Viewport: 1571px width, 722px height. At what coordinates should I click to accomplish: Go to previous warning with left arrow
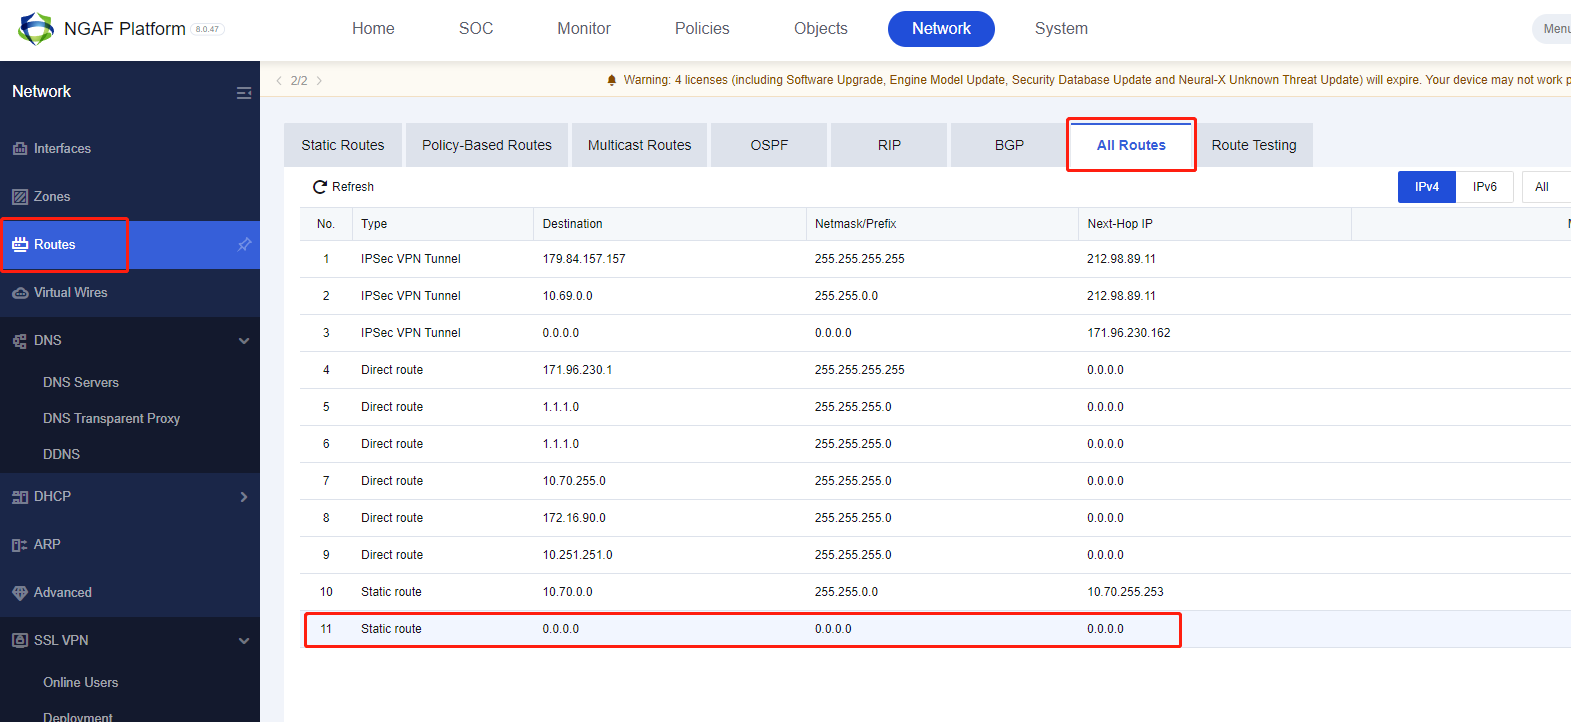pyautogui.click(x=279, y=81)
